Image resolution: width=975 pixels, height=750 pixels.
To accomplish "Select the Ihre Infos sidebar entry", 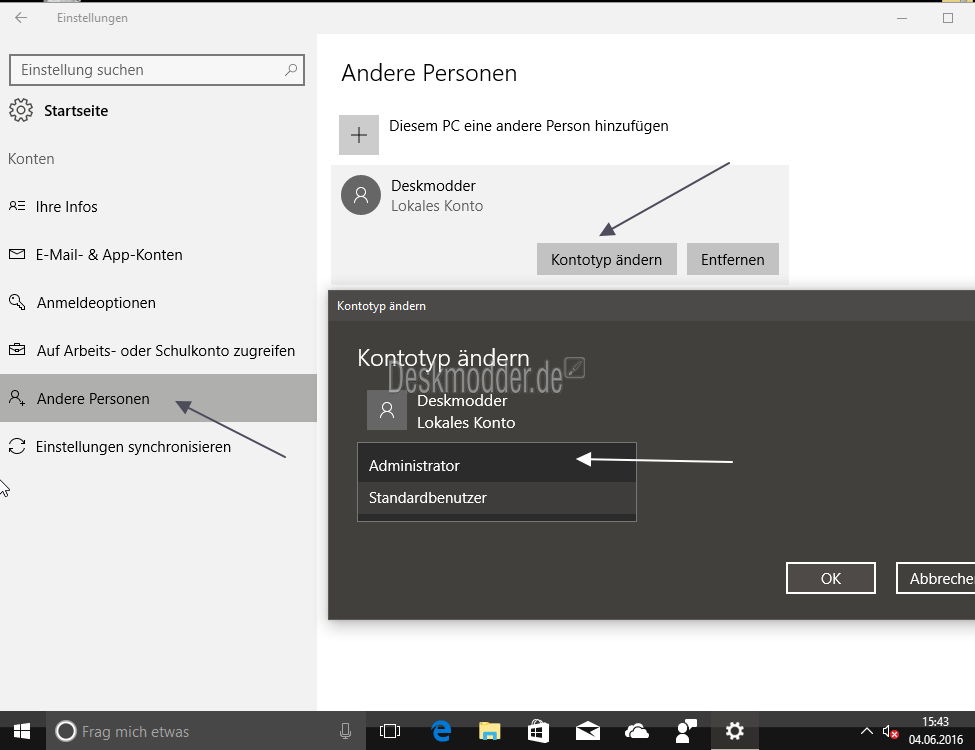I will pos(159,206).
